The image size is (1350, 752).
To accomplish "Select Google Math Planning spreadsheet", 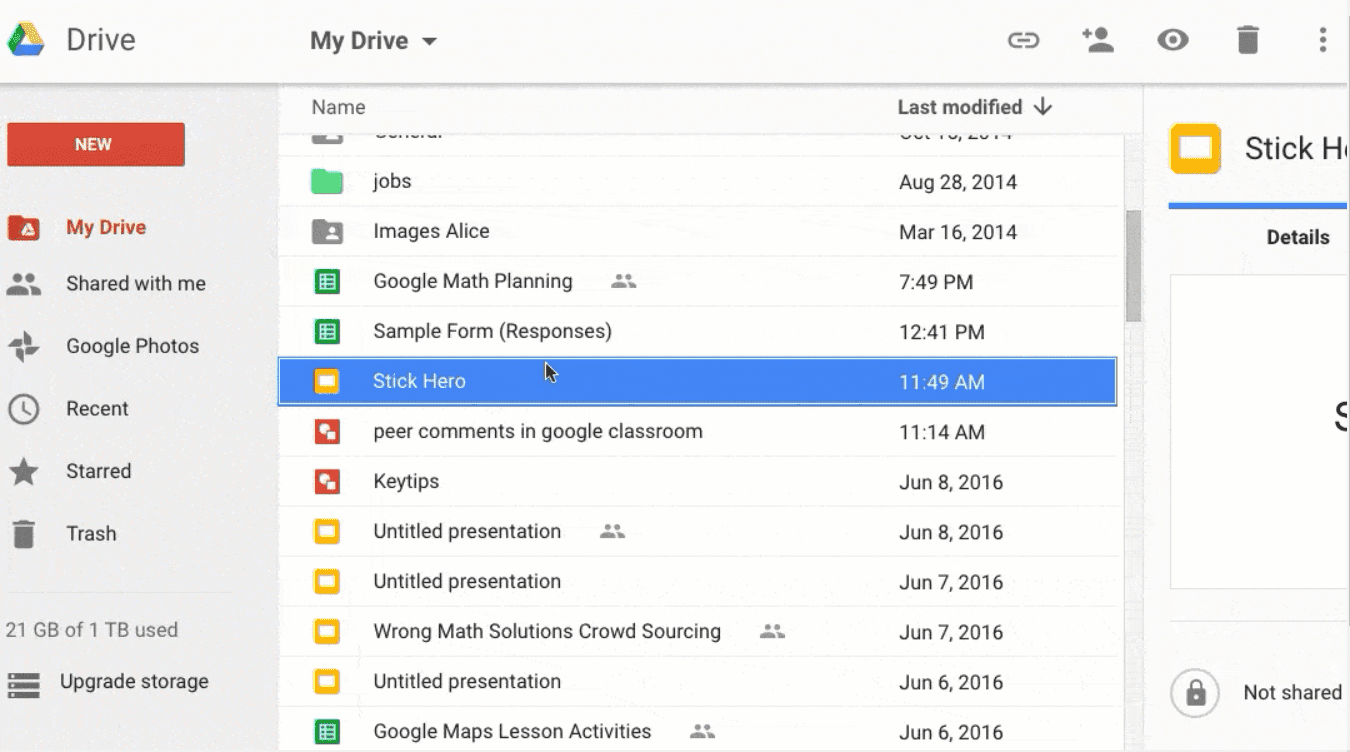I will click(697, 281).
